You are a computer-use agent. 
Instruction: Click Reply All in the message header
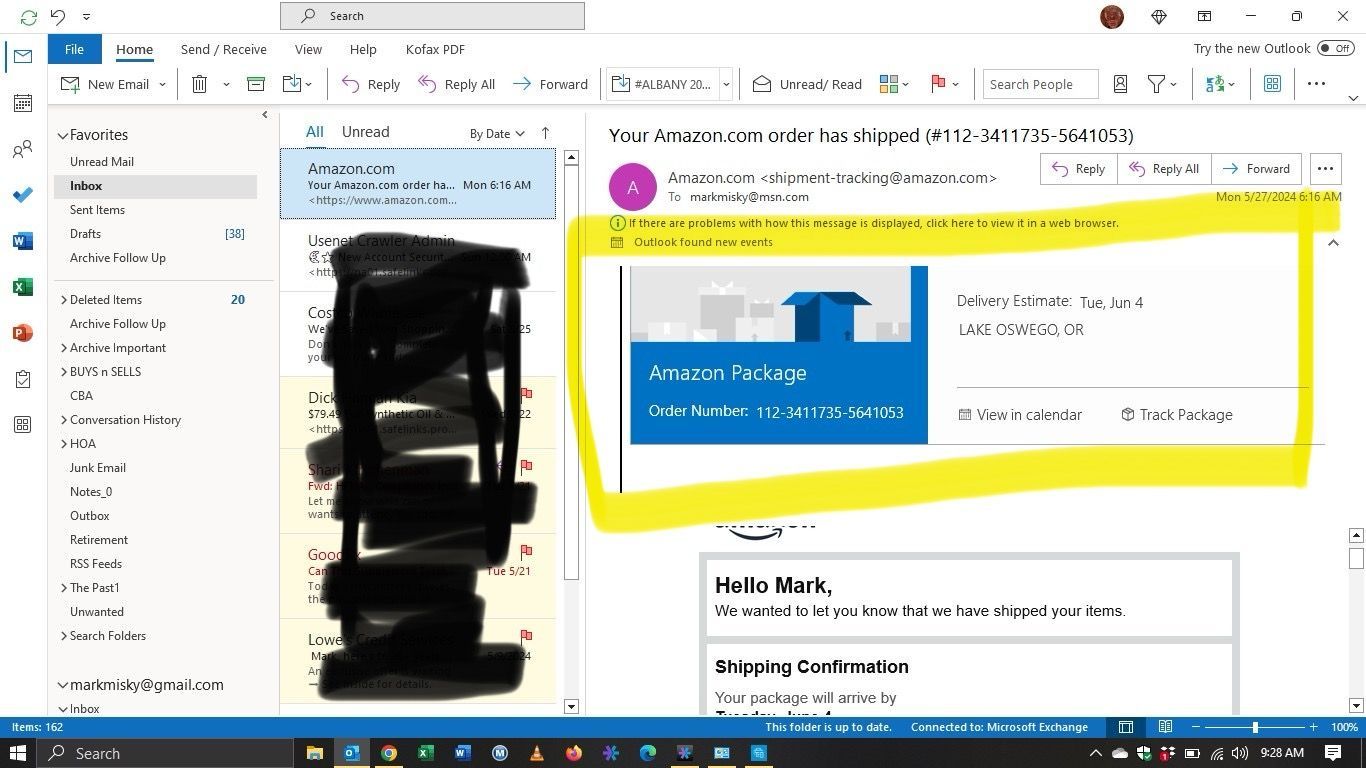pos(1163,169)
